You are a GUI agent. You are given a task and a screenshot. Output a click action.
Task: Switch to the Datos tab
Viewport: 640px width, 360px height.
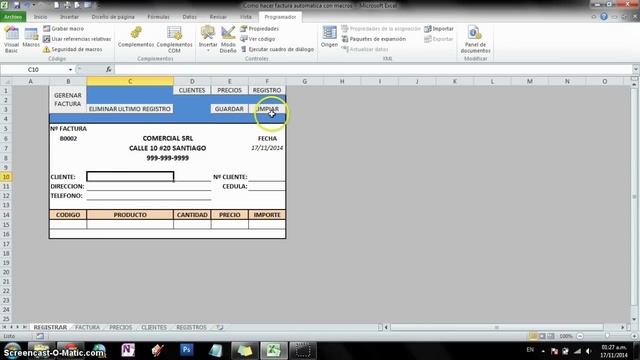(189, 17)
